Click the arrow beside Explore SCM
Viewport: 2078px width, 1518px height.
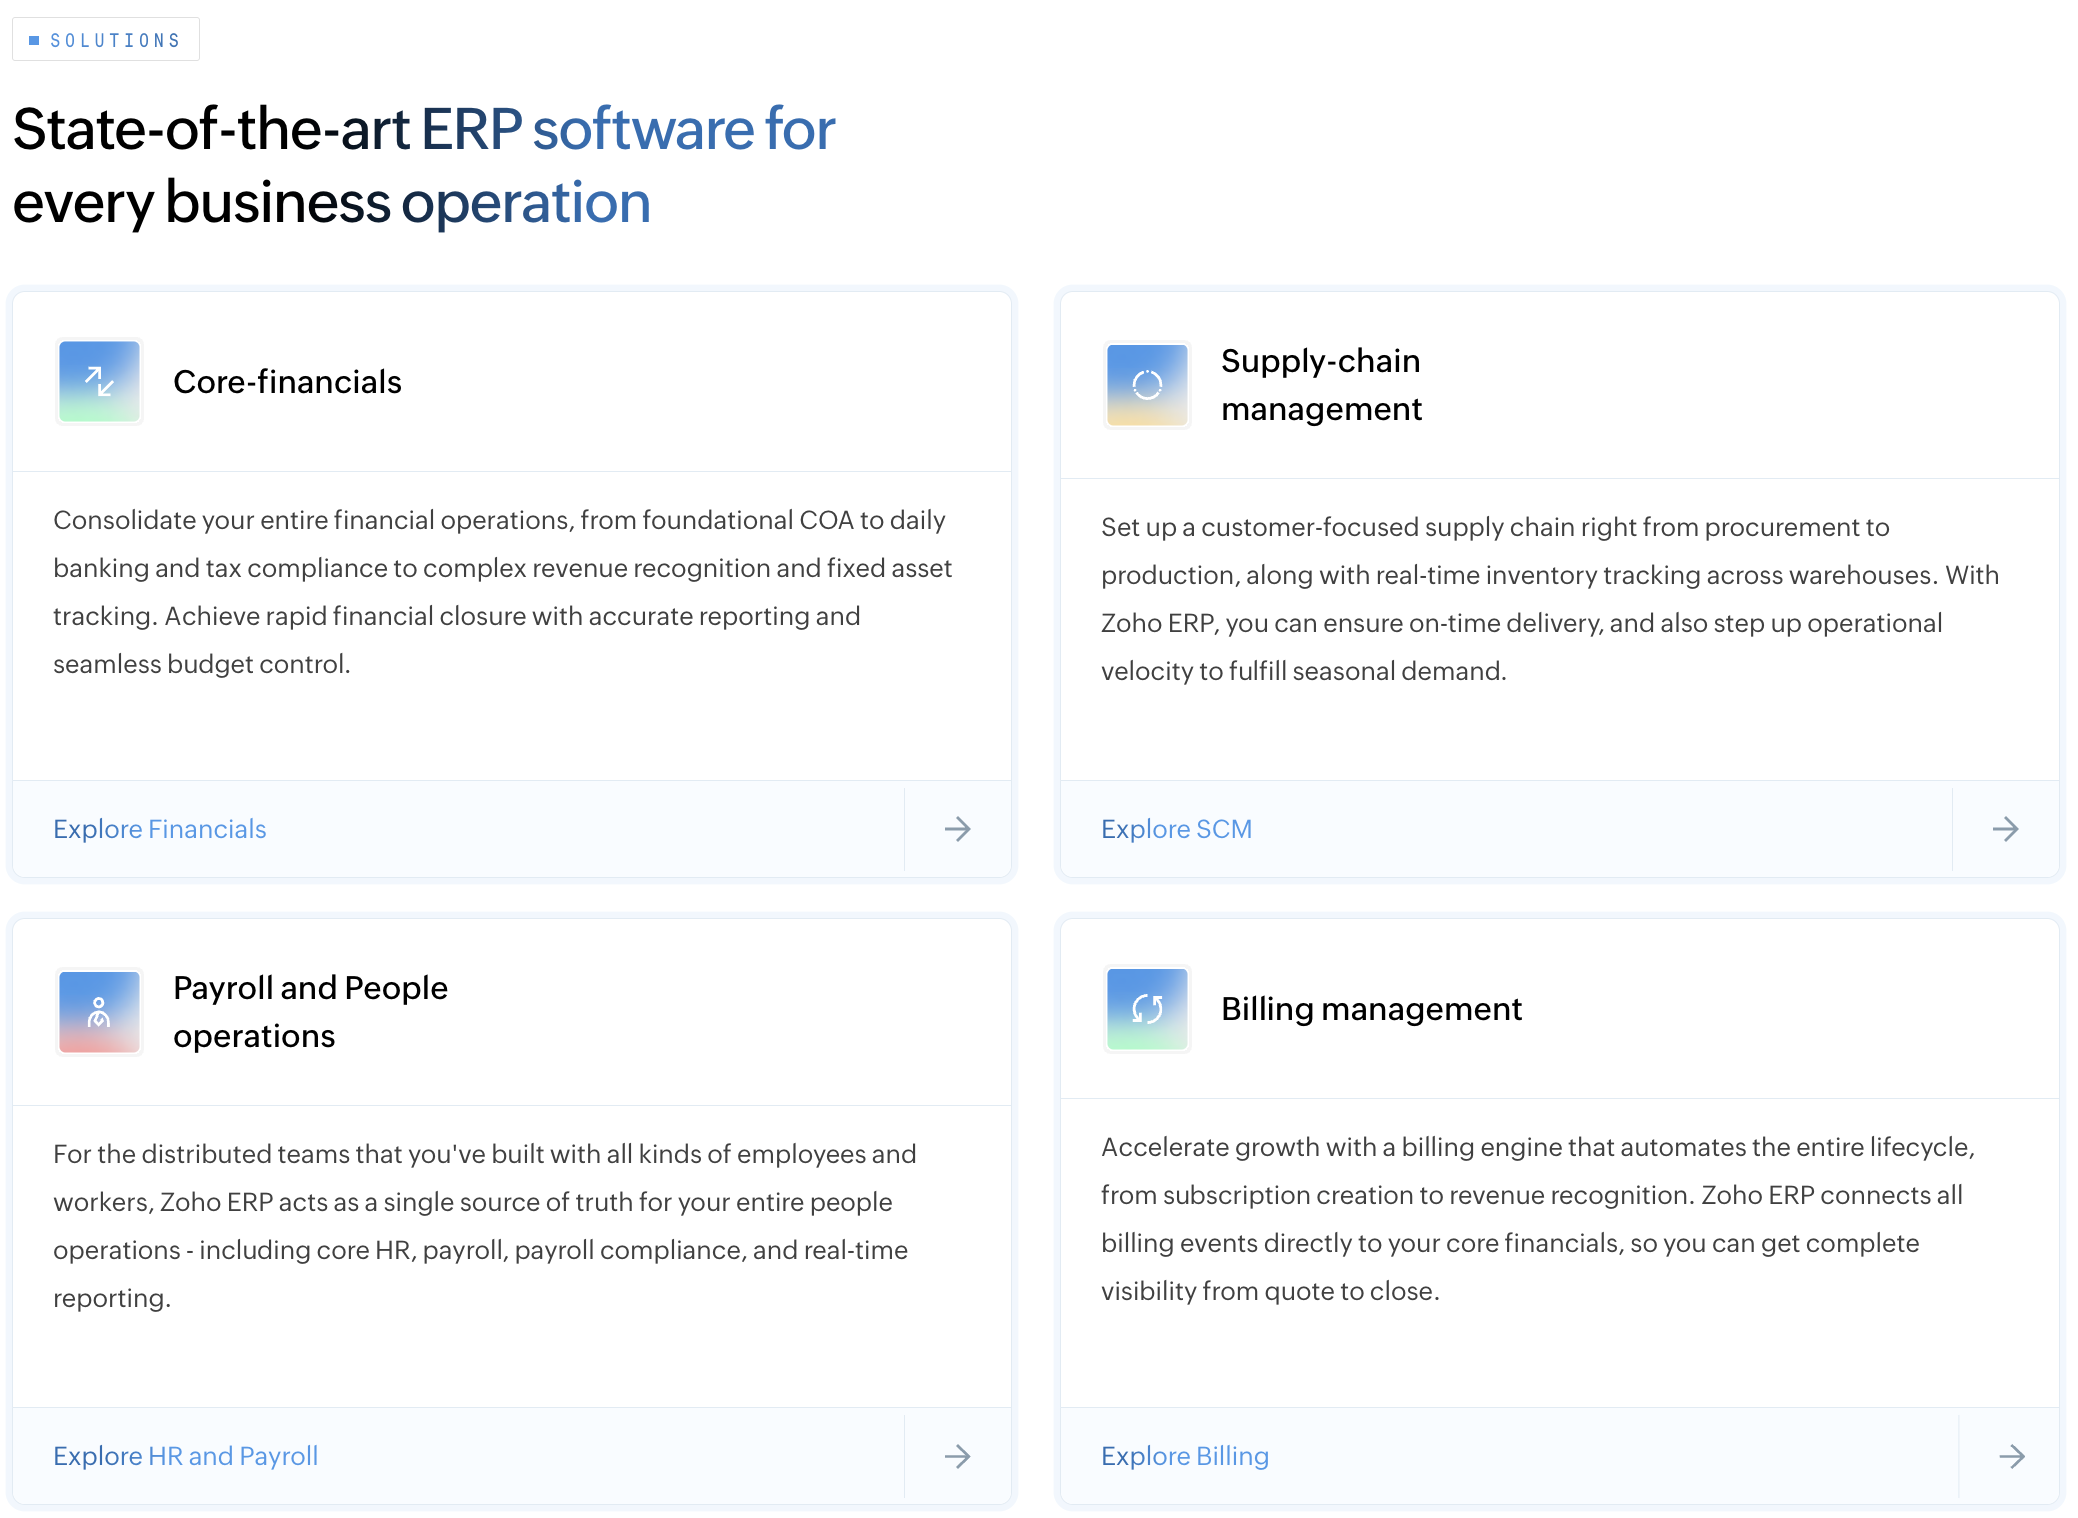(2006, 829)
